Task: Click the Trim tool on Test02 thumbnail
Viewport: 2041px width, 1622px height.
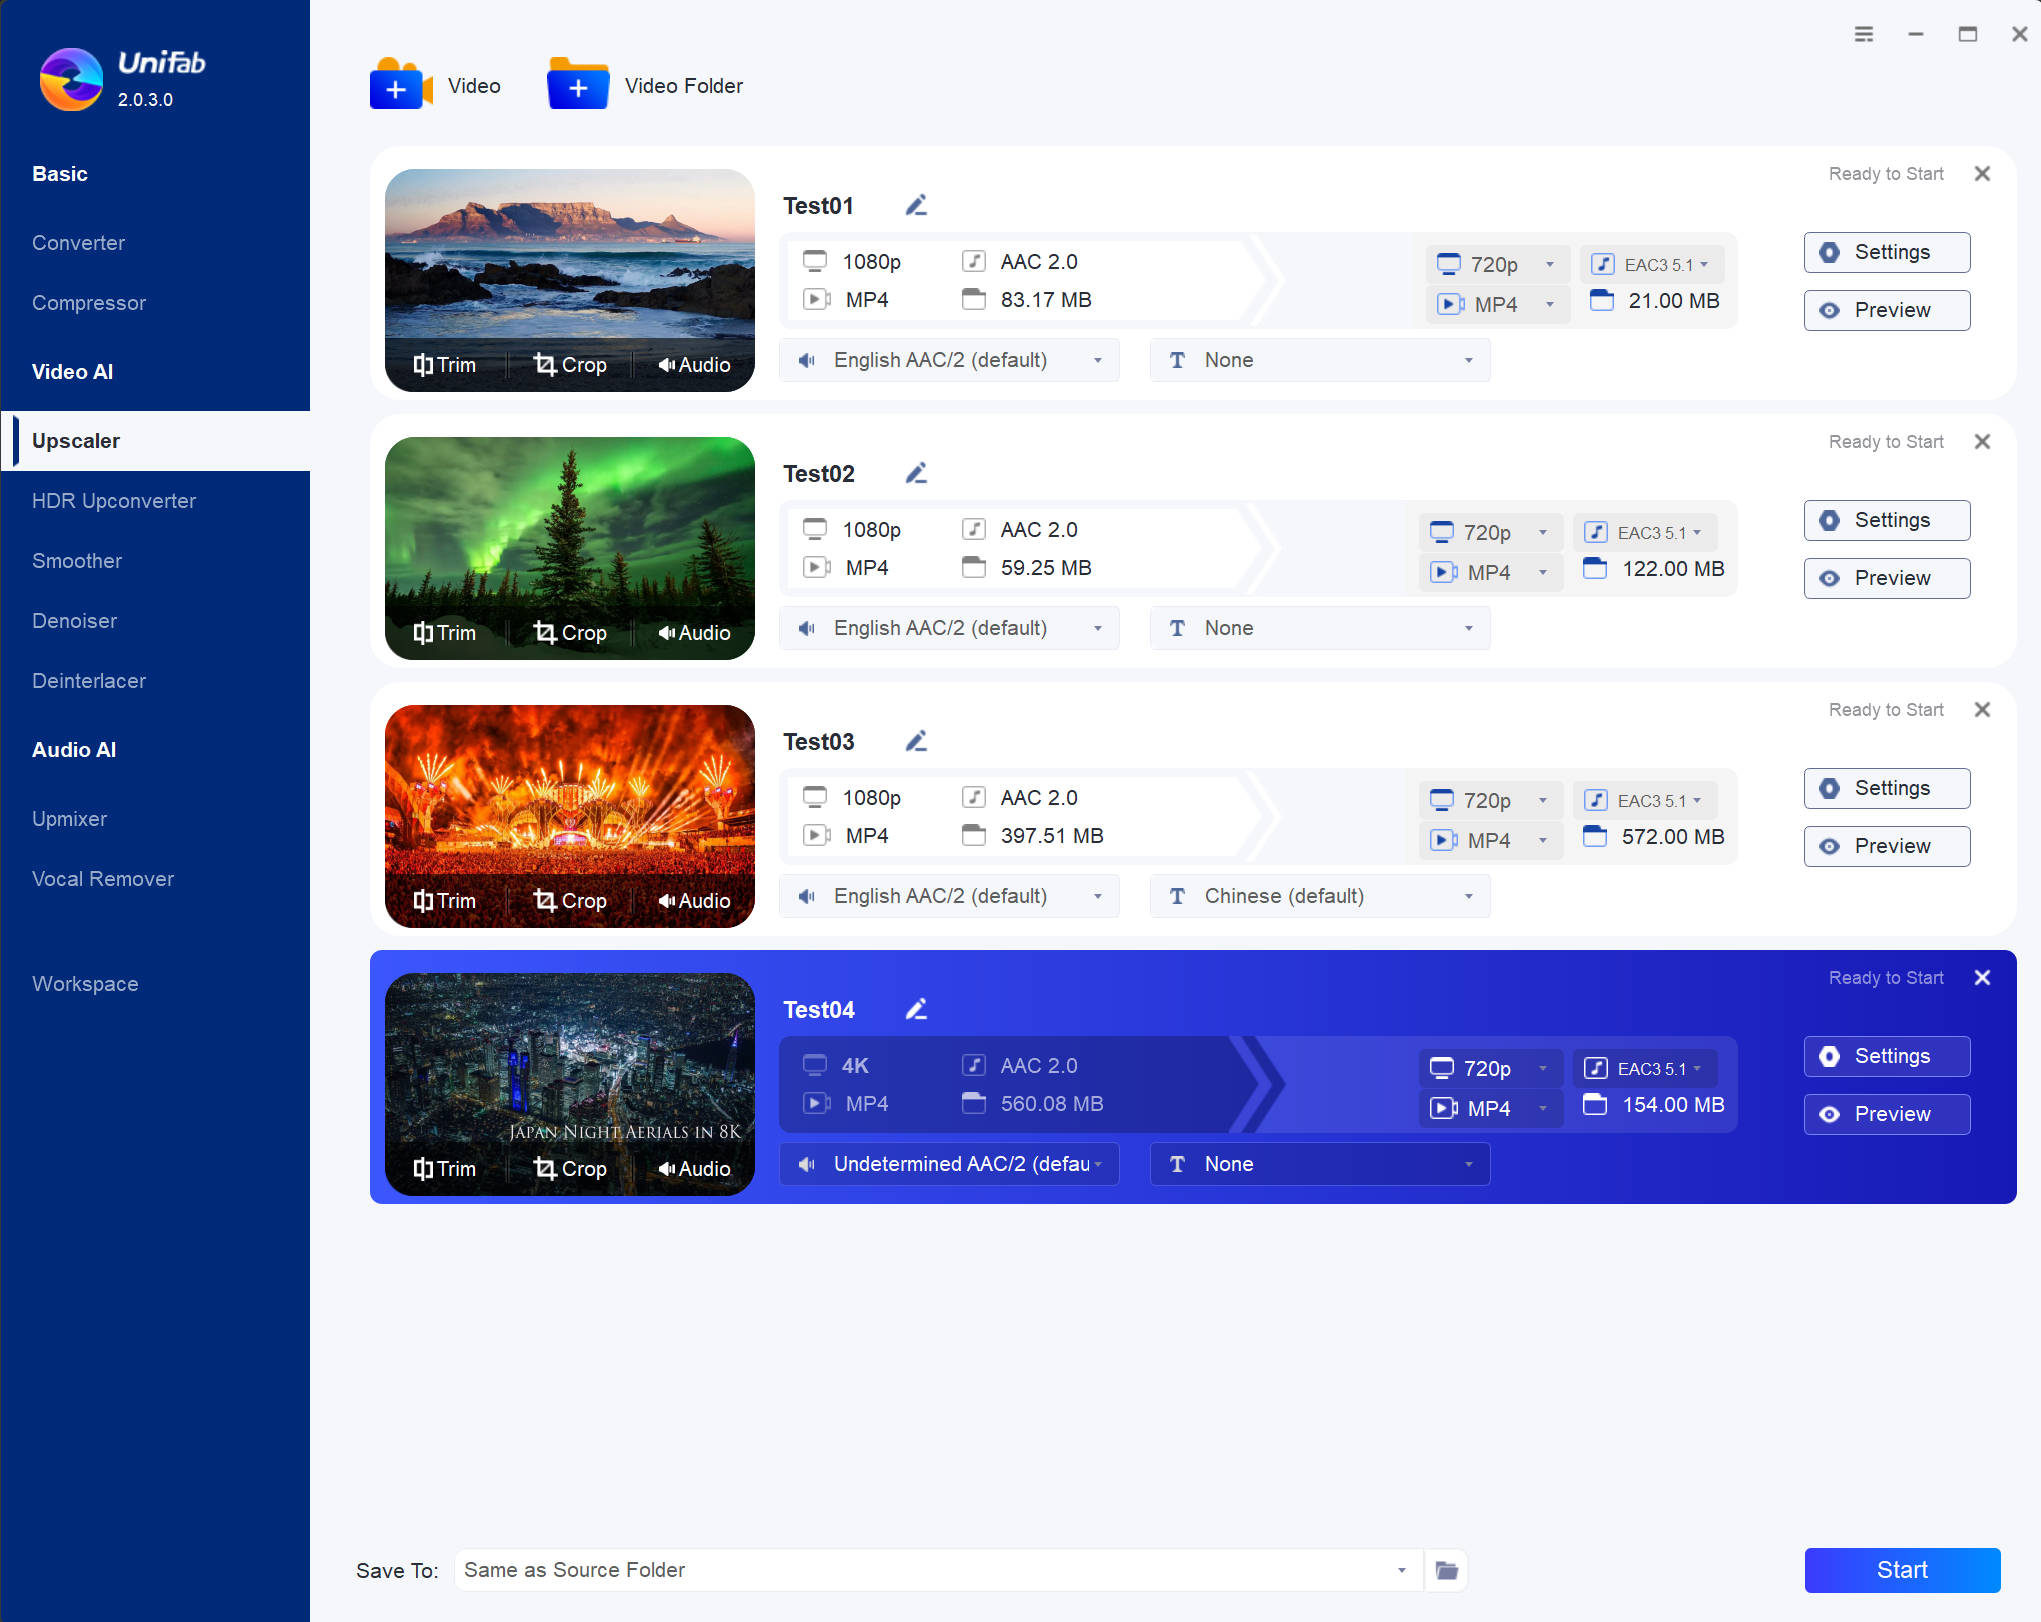Action: coord(445,633)
